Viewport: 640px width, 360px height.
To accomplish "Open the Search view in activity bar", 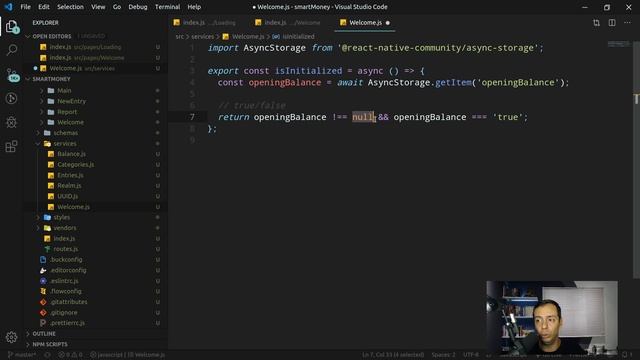I will click(x=11, y=51).
